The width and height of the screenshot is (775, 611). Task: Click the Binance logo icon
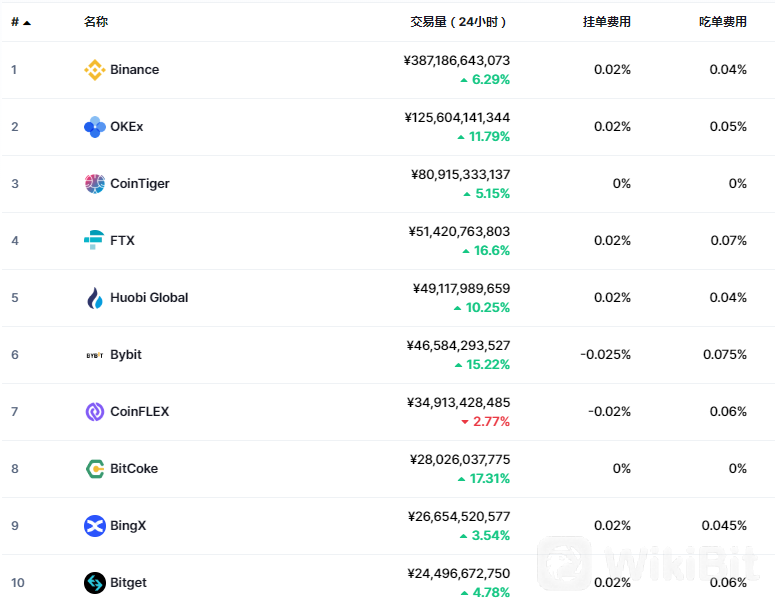[x=94, y=70]
